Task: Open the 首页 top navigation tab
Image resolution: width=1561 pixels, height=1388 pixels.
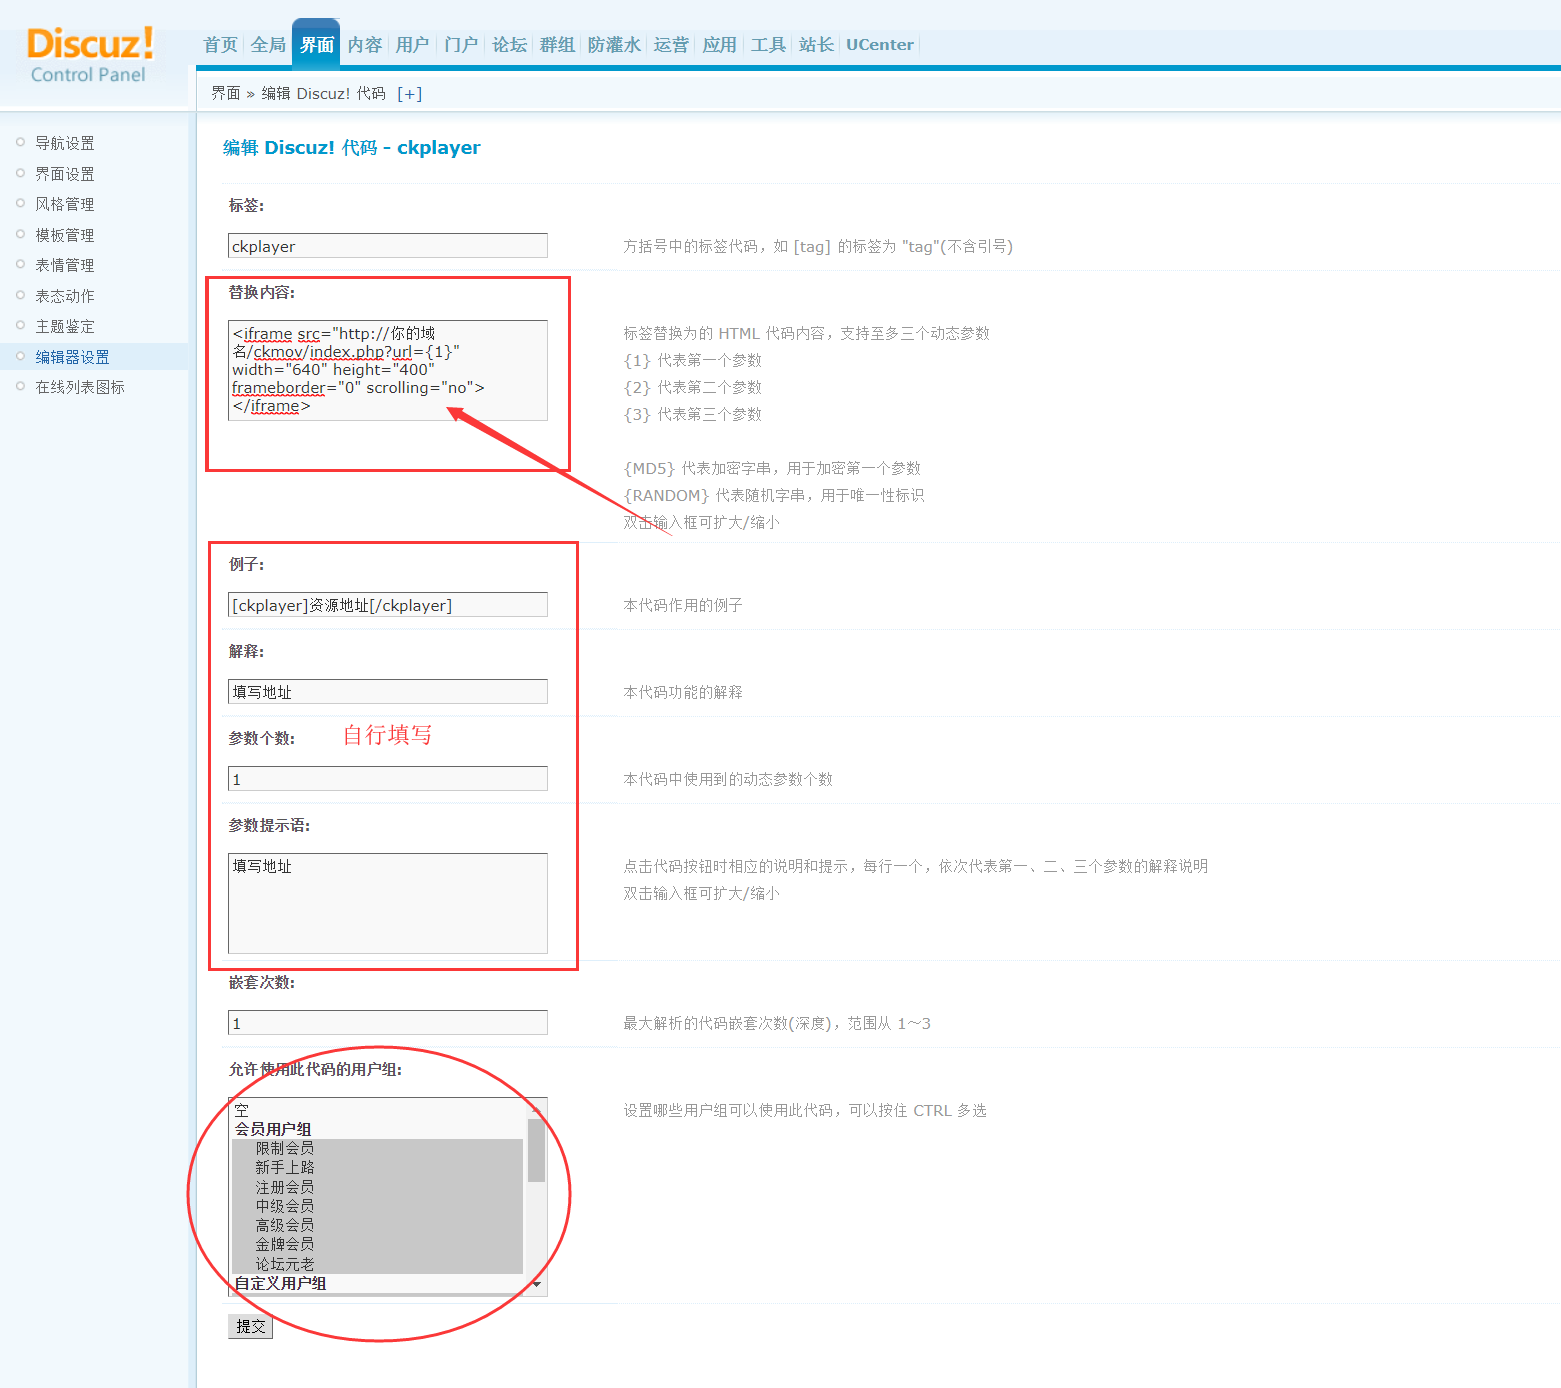Action: pyautogui.click(x=220, y=45)
